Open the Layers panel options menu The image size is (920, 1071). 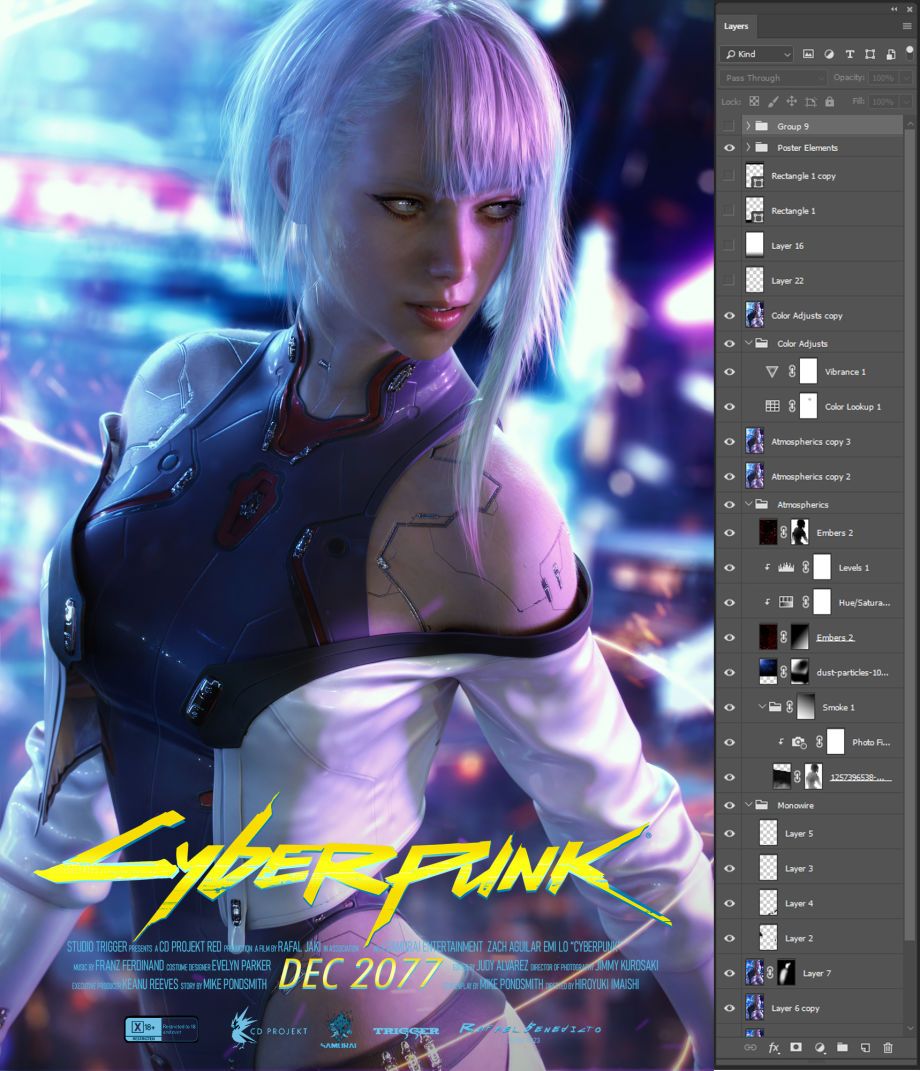click(x=906, y=26)
